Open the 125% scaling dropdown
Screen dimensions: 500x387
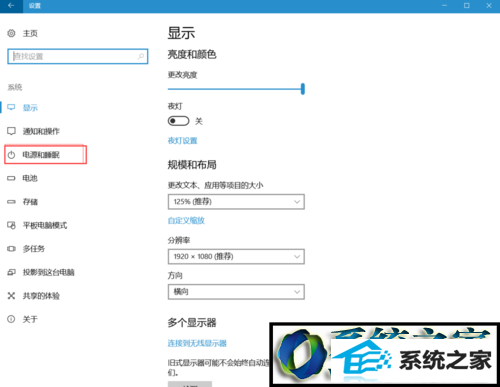pos(236,202)
